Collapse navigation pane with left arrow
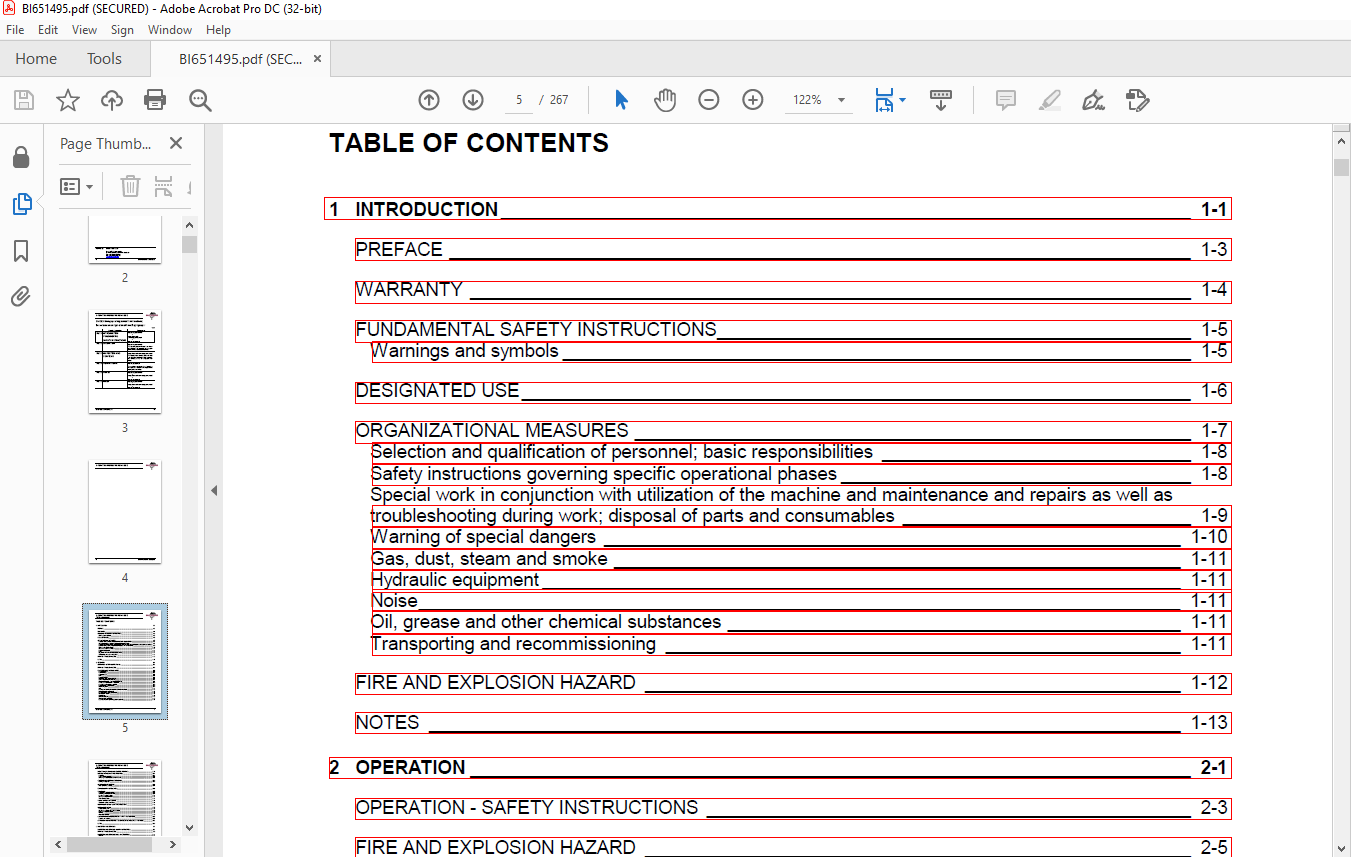The height and width of the screenshot is (857, 1351). point(213,490)
